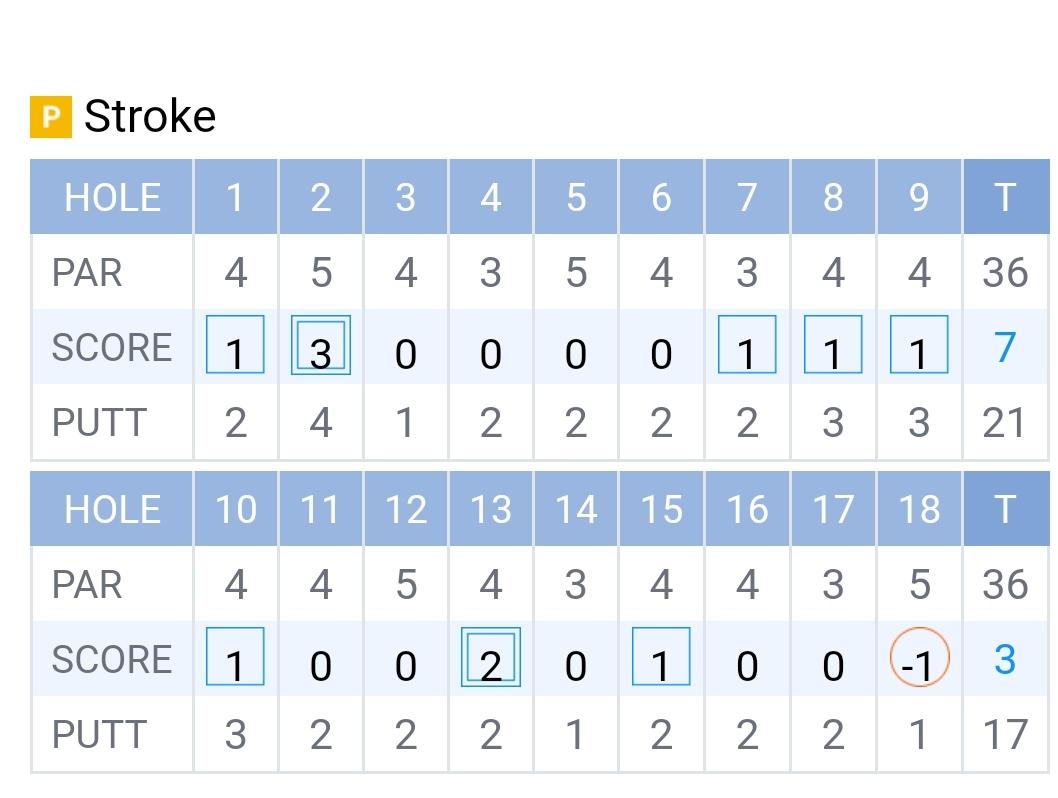Tap the putt count for hole 2
The width and height of the screenshot is (1058, 798).
point(320,422)
